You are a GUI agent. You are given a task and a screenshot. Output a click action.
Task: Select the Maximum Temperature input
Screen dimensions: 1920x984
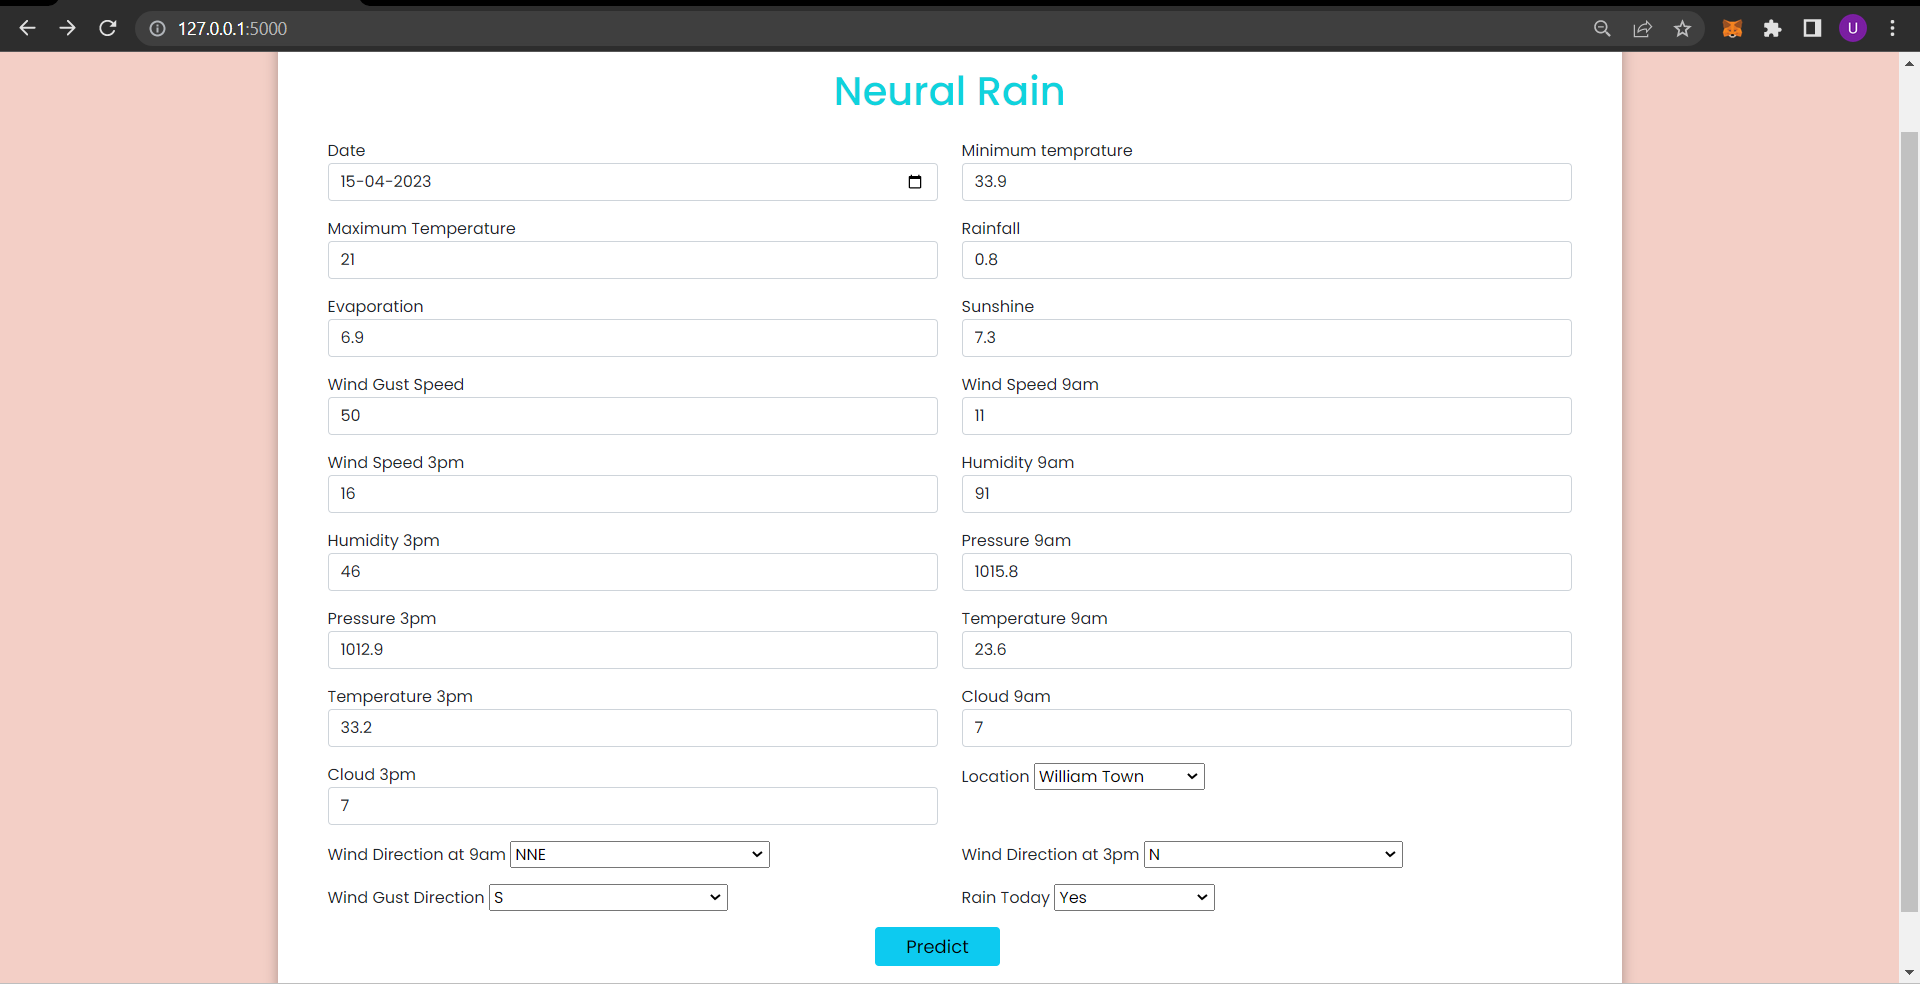click(x=632, y=260)
